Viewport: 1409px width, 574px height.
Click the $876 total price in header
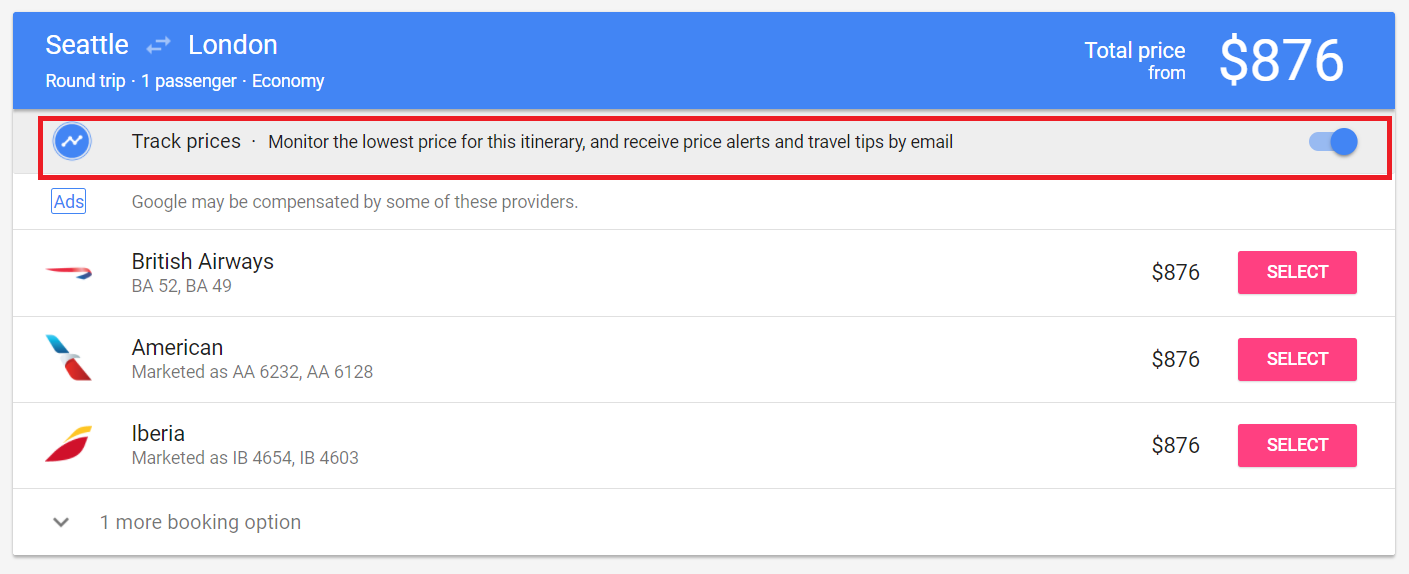point(1281,60)
